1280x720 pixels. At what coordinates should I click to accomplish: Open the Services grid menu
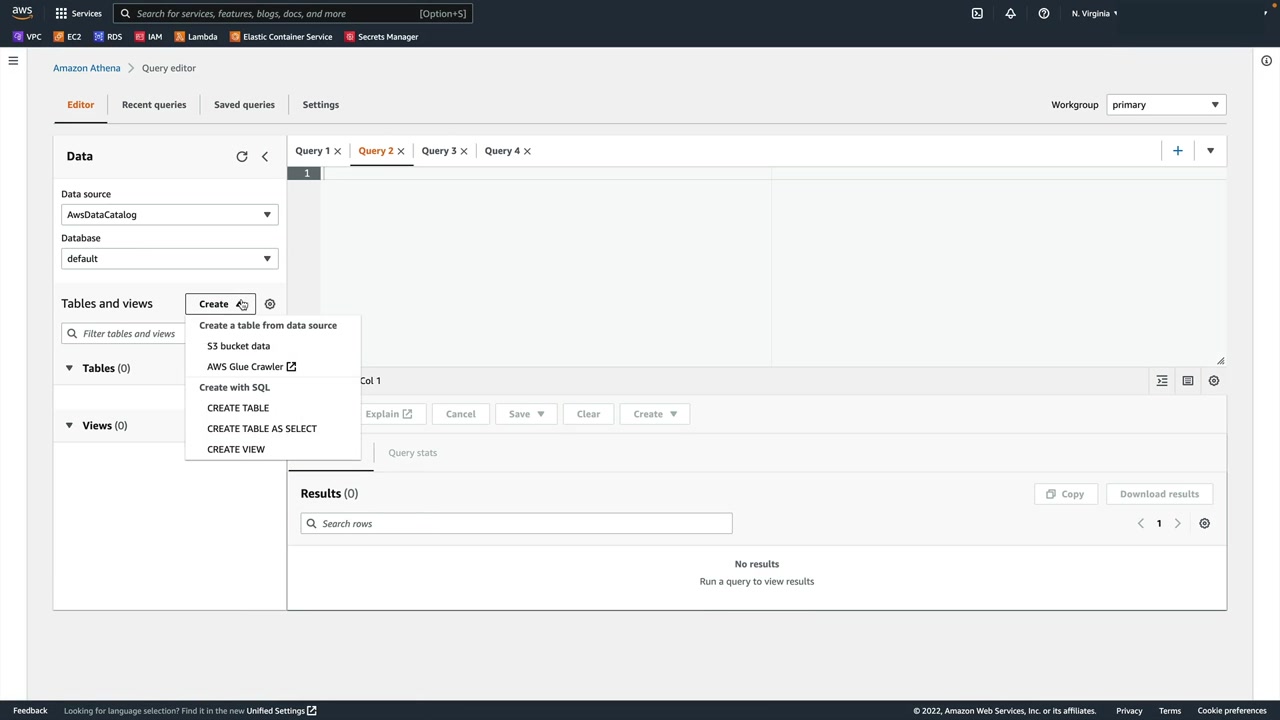point(78,13)
